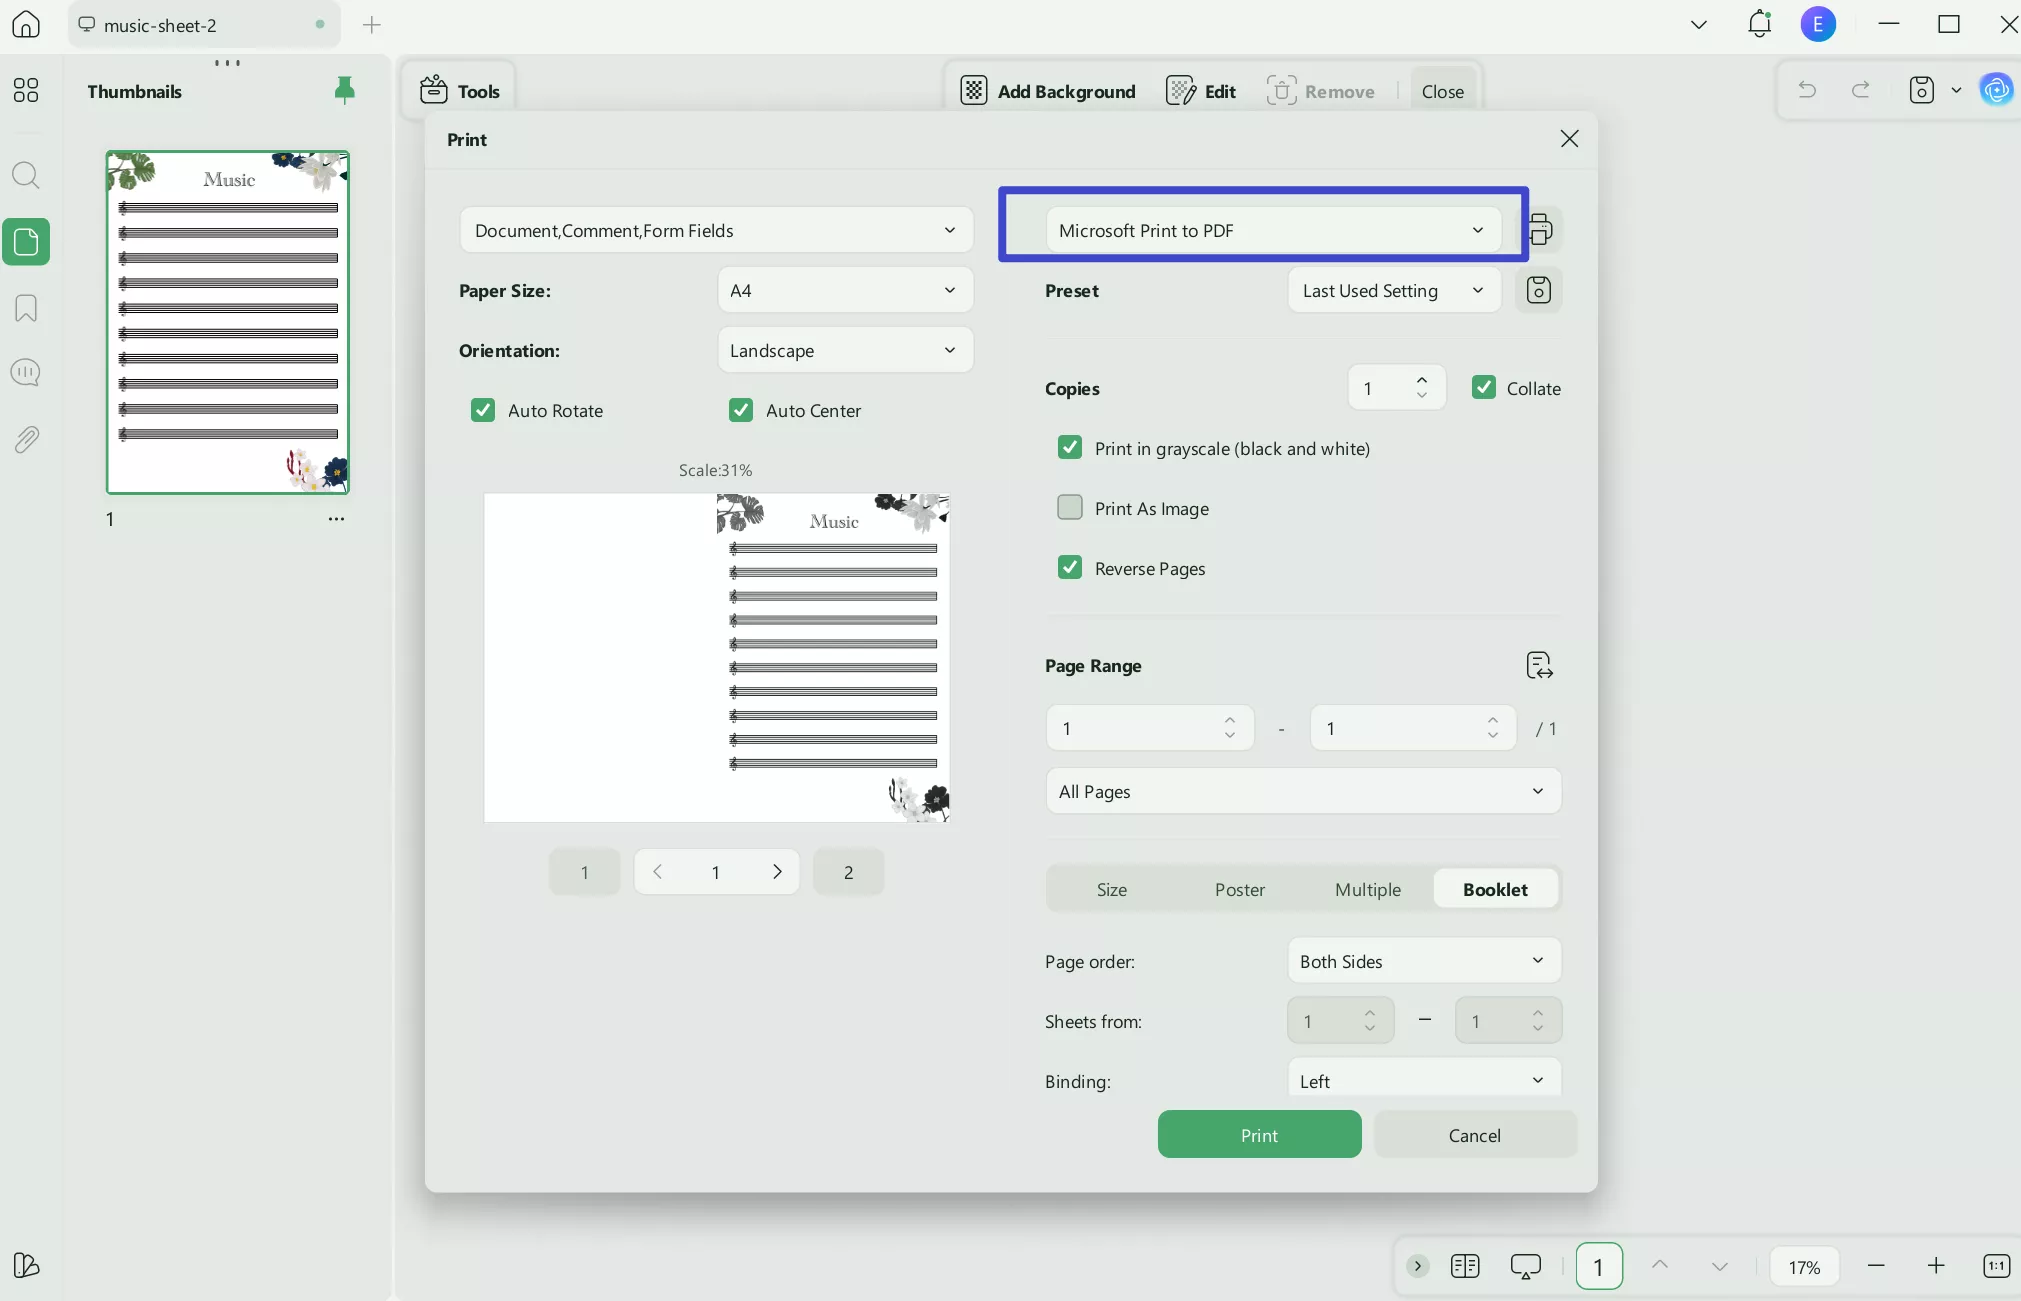
Task: Open the Preset Last Used Setting dropdown
Action: pyautogui.click(x=1394, y=290)
